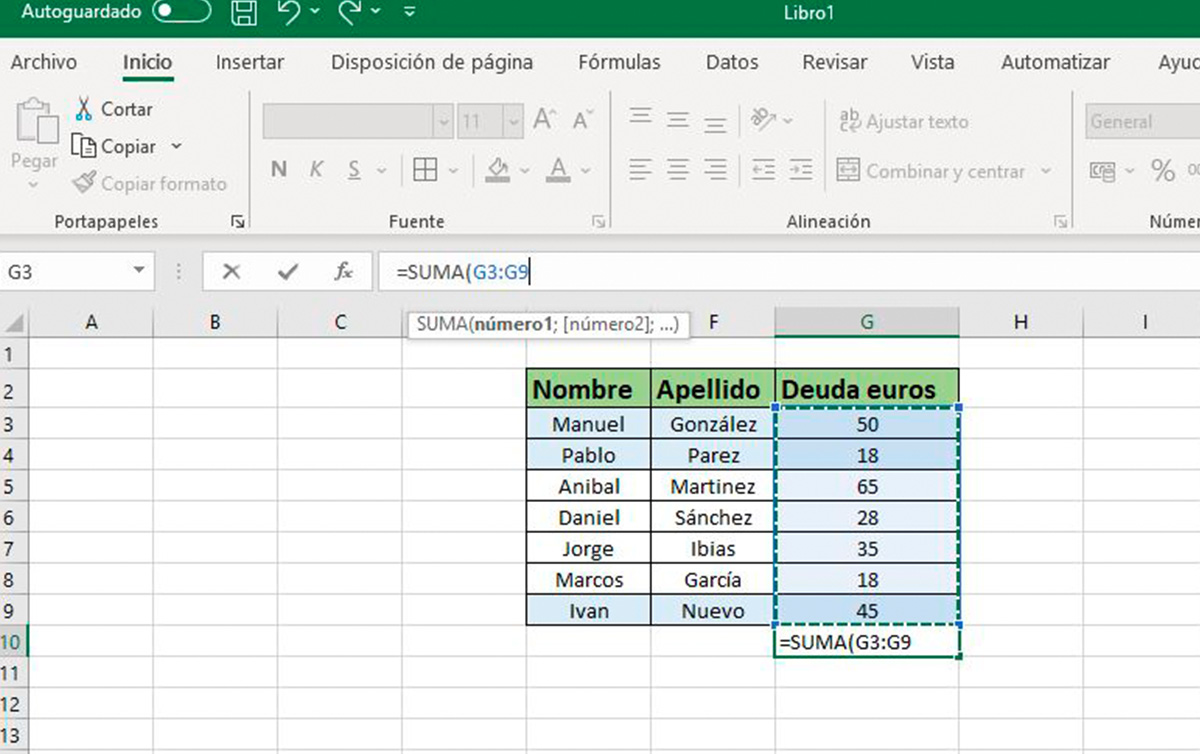Toggle Cursiva (K) italic formatting
This screenshot has width=1200, height=754.
[316, 170]
